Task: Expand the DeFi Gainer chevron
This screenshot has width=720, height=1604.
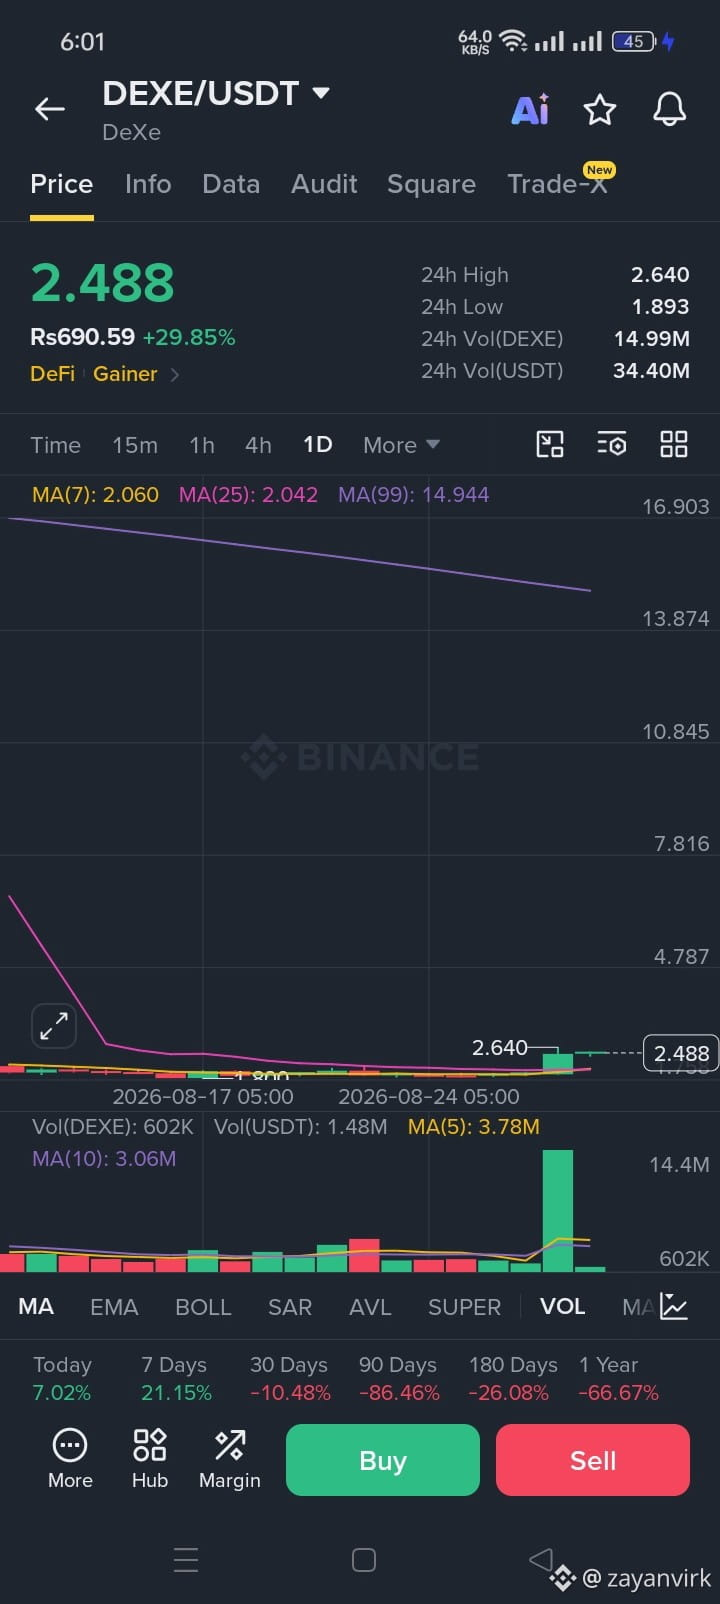Action: click(x=175, y=374)
